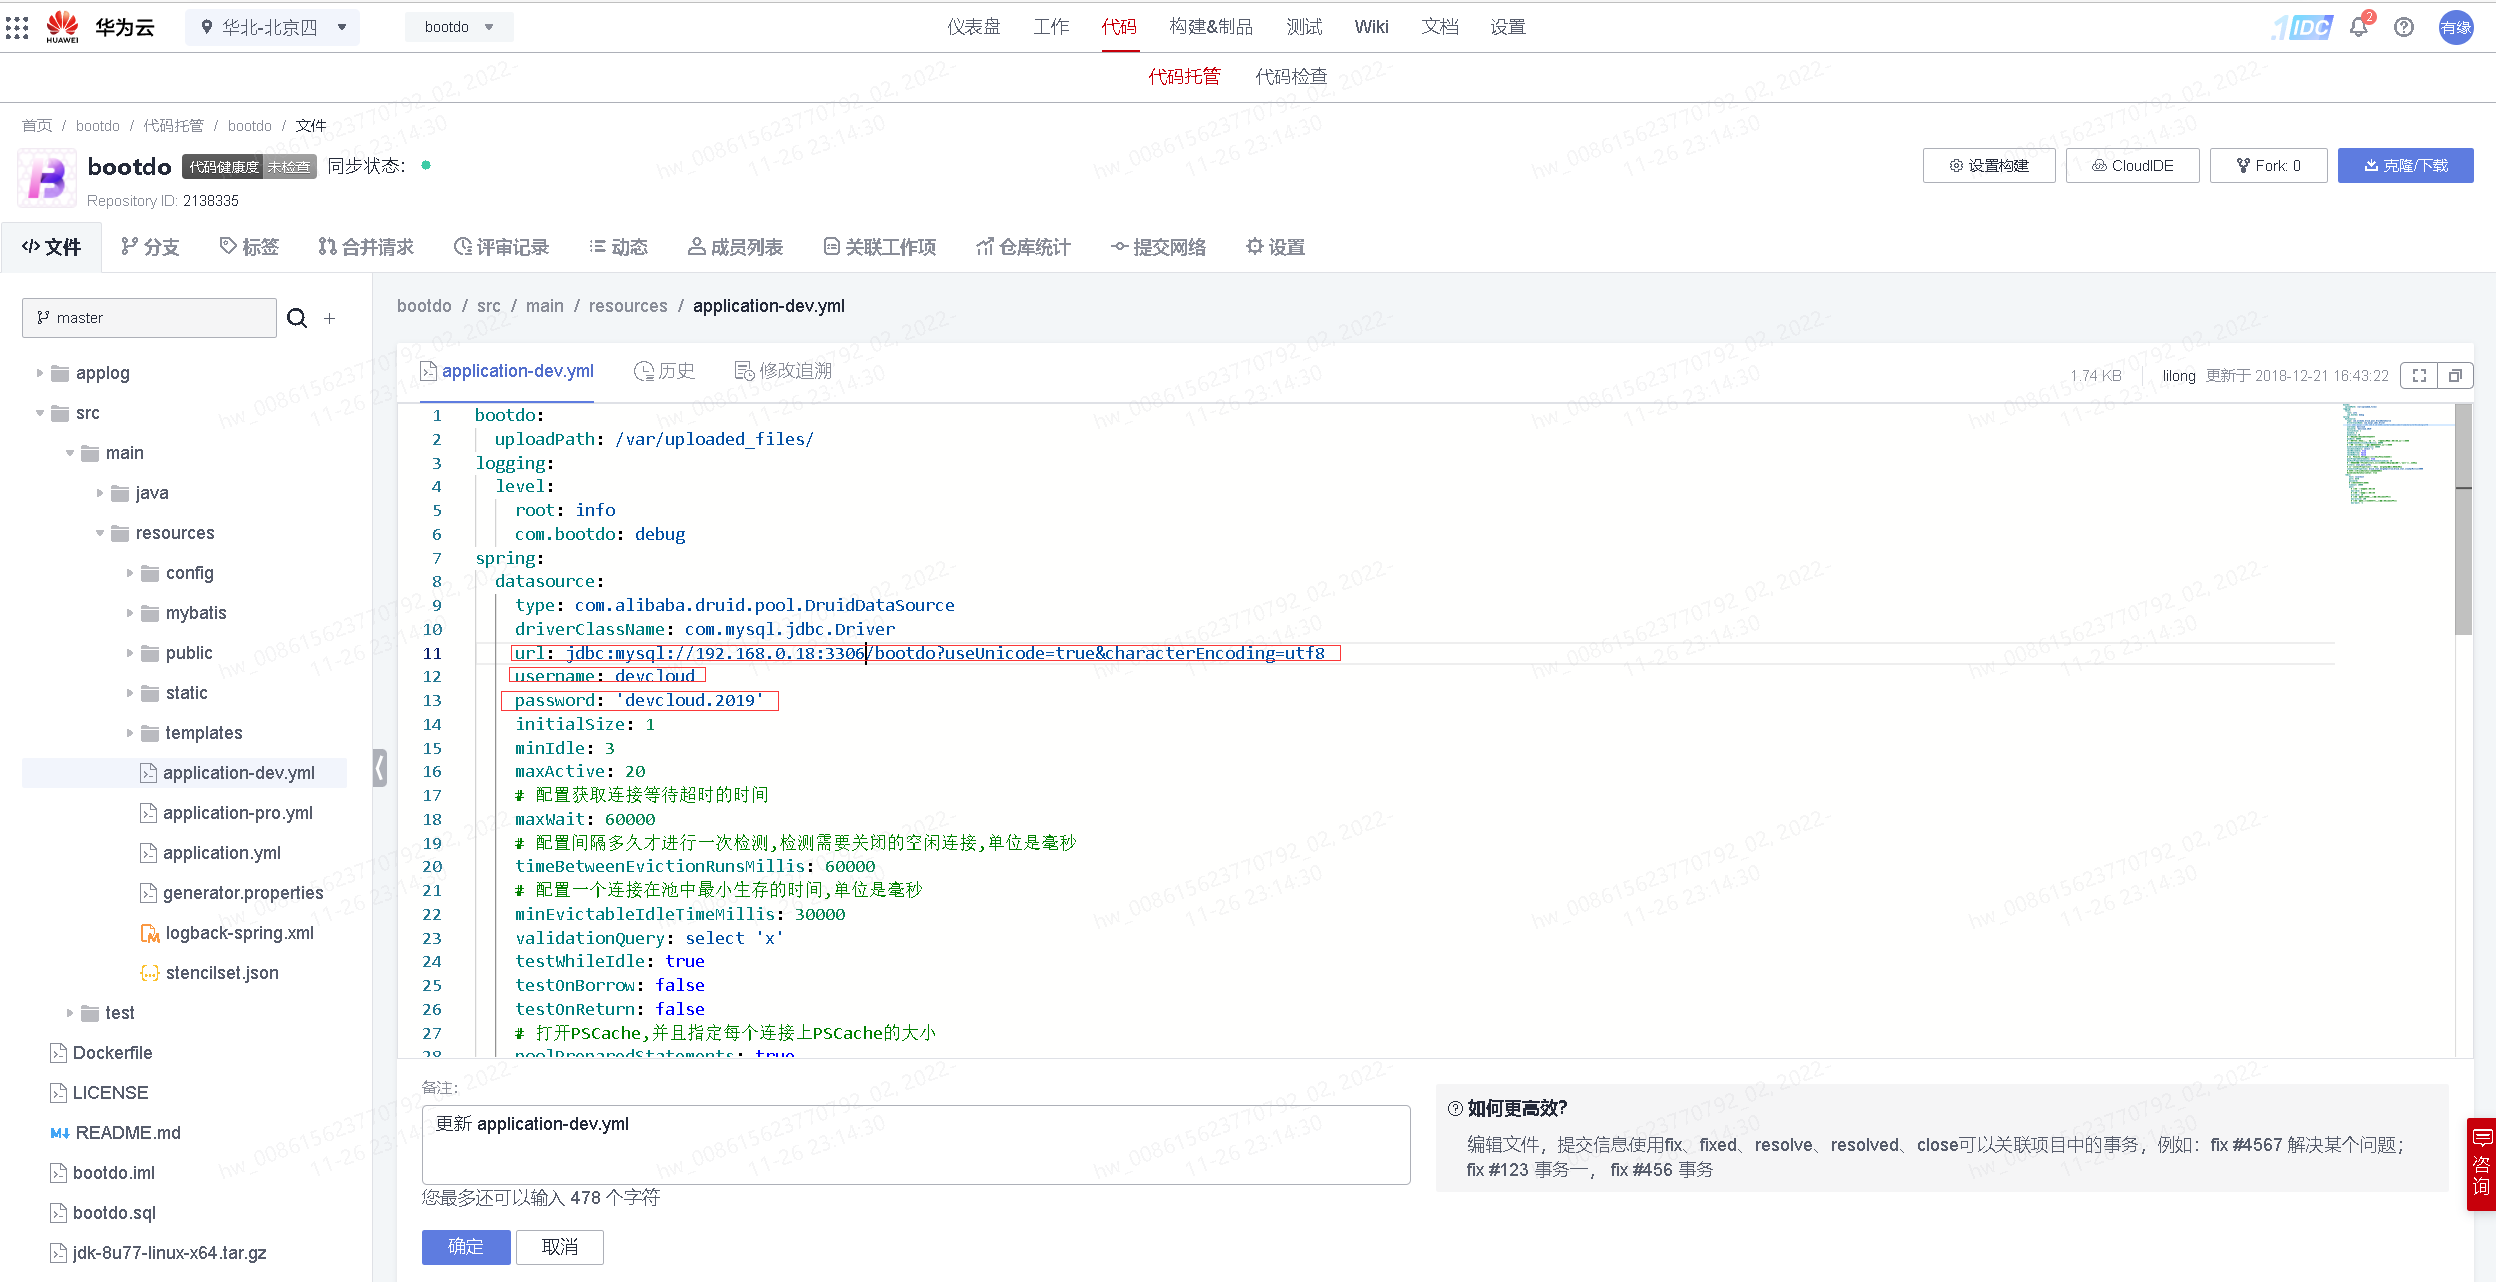Open the 修改追溯 blame view icon
This screenshot has width=2496, height=1282.
pyautogui.click(x=782, y=371)
